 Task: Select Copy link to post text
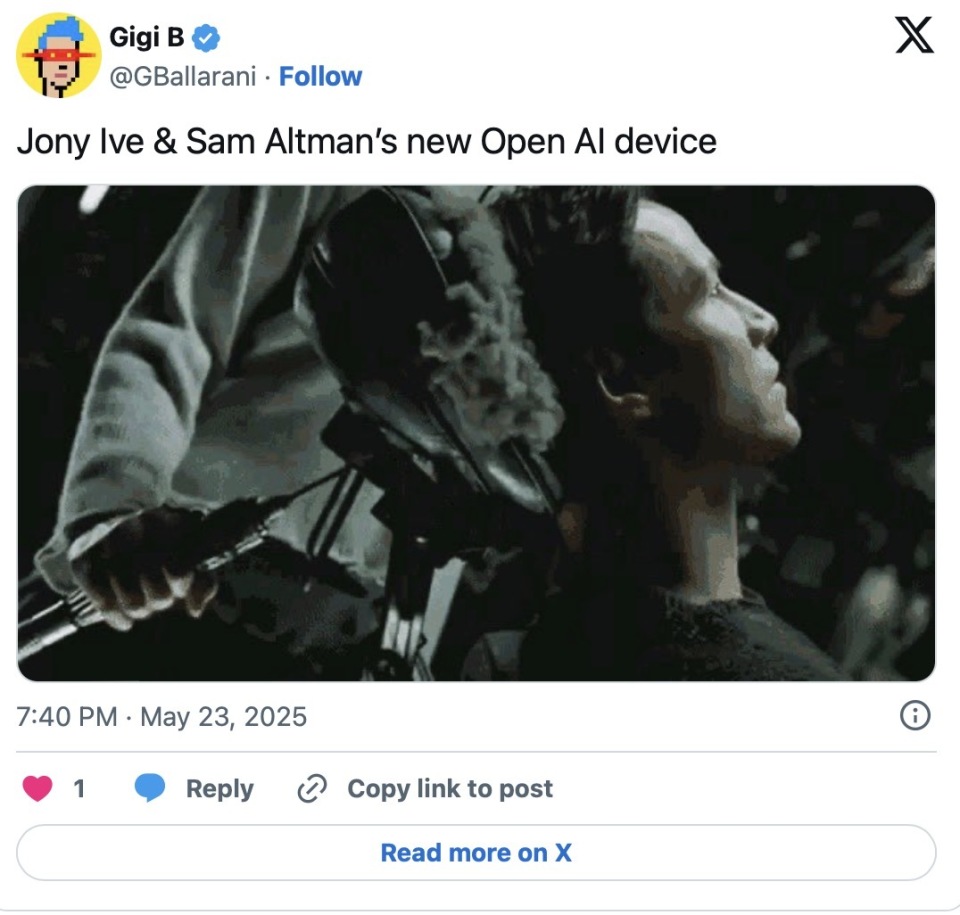point(449,789)
